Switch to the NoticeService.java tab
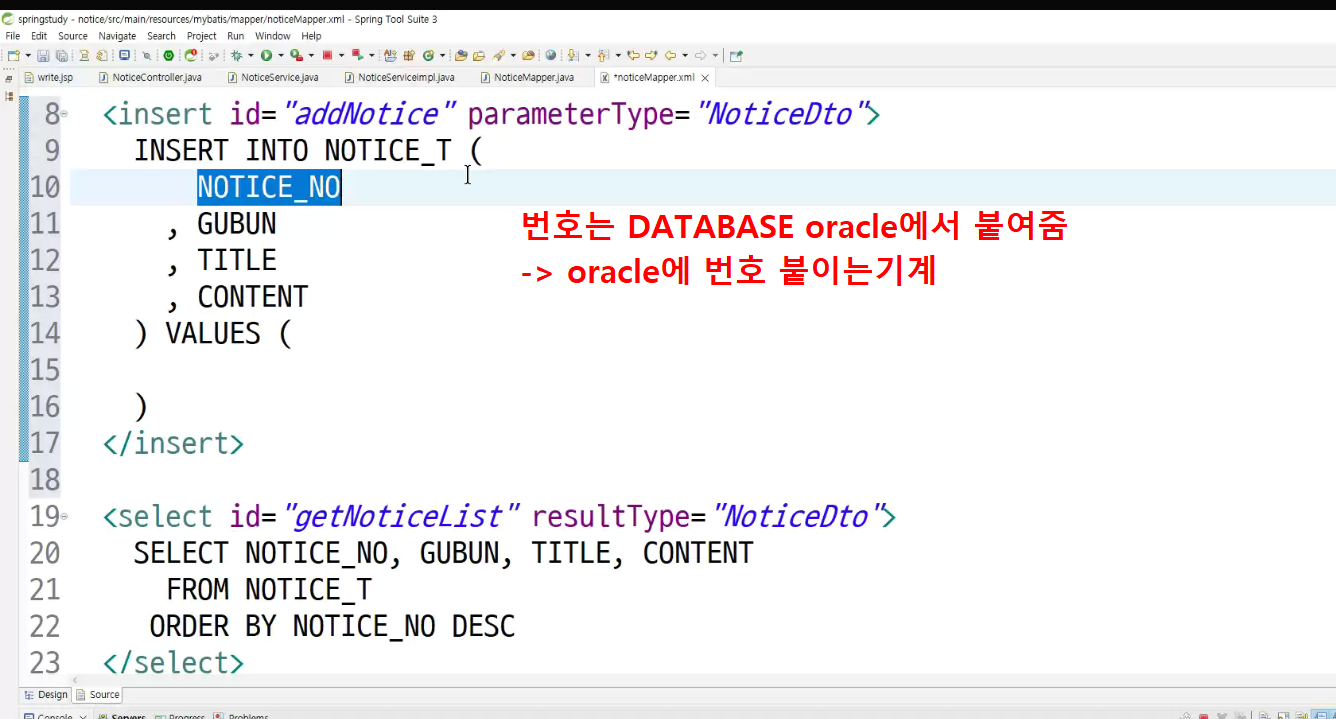1336x719 pixels. click(x=273, y=77)
